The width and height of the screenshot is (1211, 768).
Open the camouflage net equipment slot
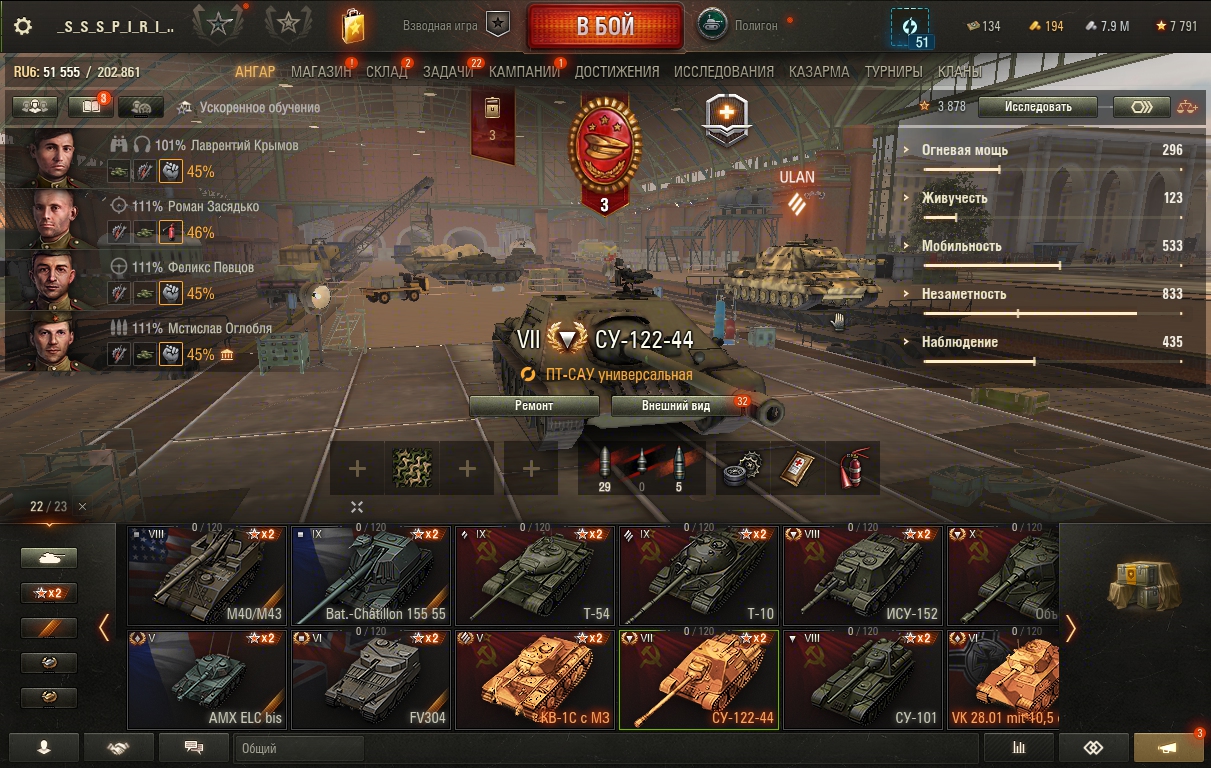411,468
